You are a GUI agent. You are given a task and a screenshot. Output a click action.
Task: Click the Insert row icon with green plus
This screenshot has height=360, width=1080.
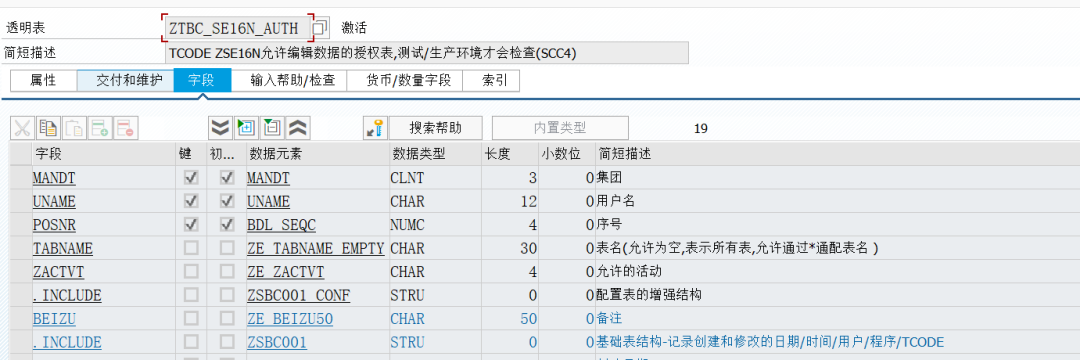[100, 128]
